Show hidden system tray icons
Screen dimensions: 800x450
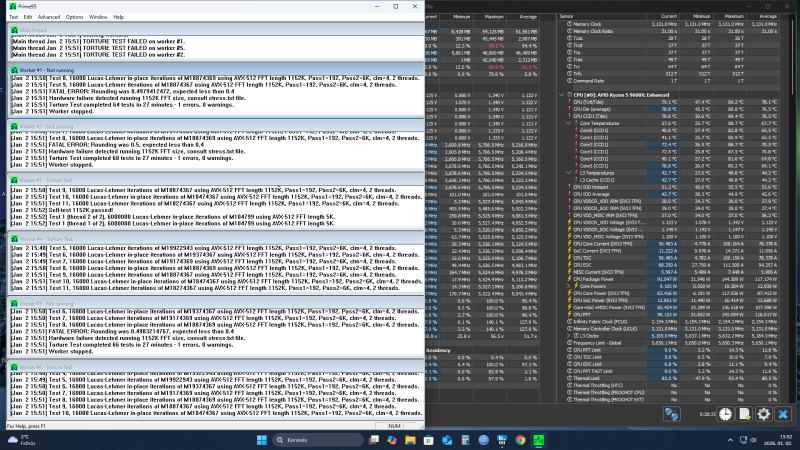click(730, 440)
